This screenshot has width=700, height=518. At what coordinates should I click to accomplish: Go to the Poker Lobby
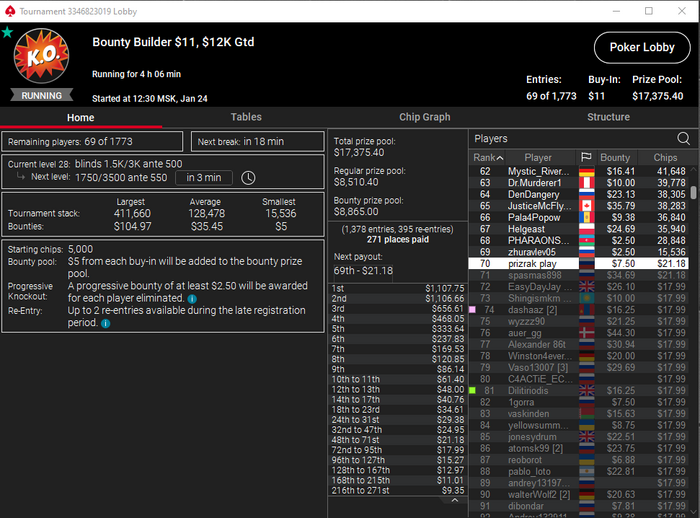point(642,47)
